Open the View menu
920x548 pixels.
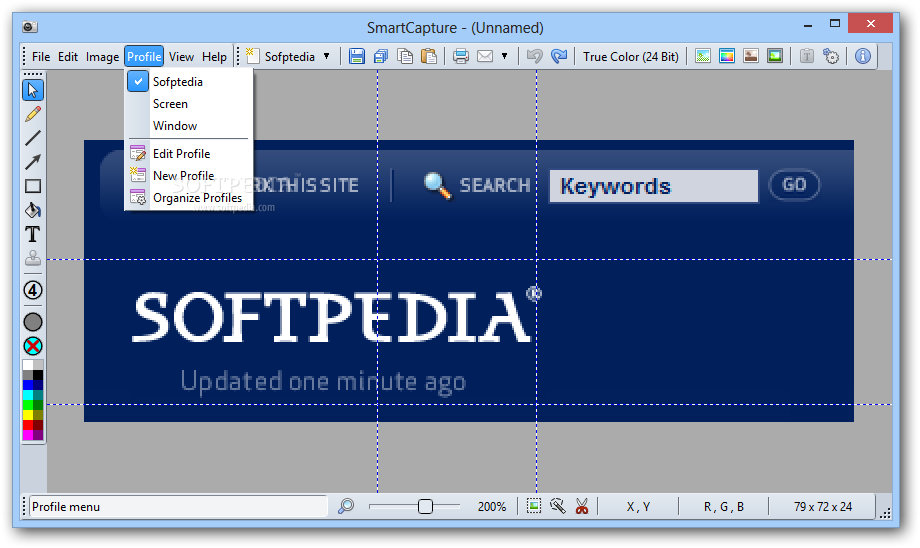tap(181, 56)
